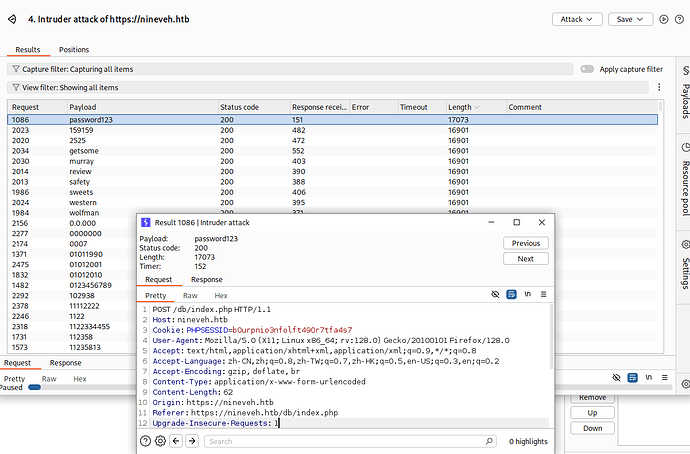The height and width of the screenshot is (454, 690).
Task: Open search settings gear in result window
Action: [161, 441]
